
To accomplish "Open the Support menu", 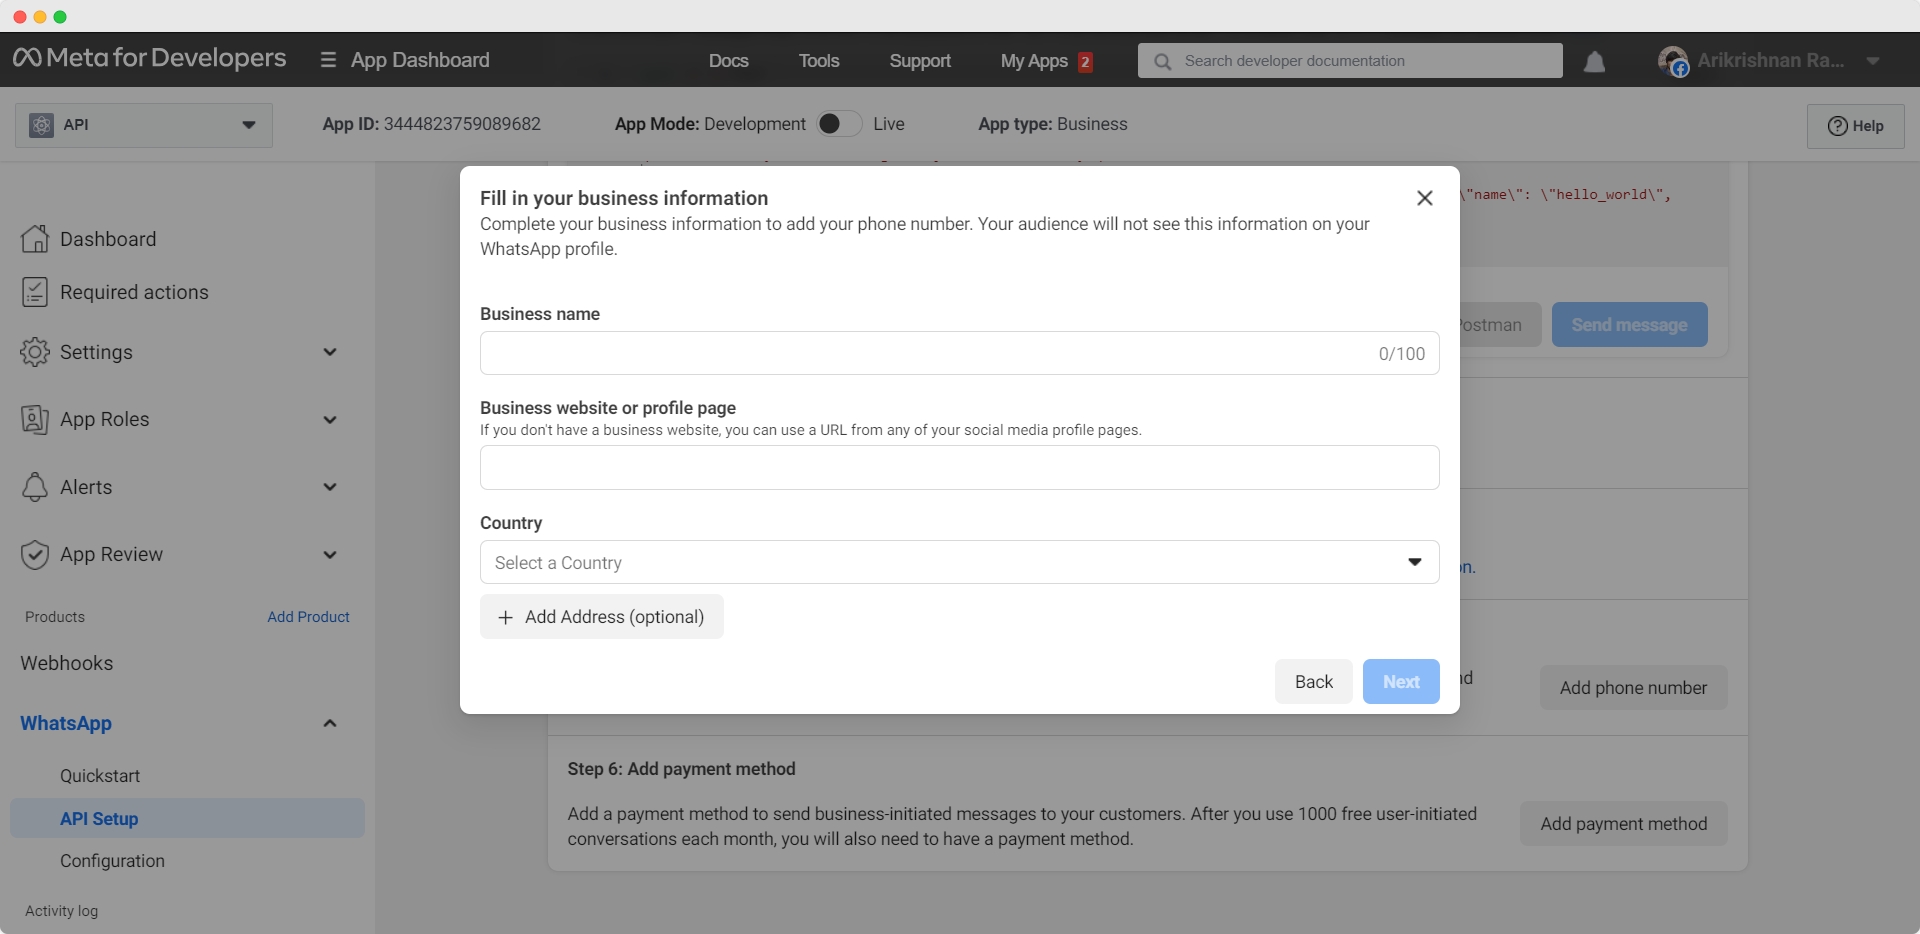I will tap(920, 61).
